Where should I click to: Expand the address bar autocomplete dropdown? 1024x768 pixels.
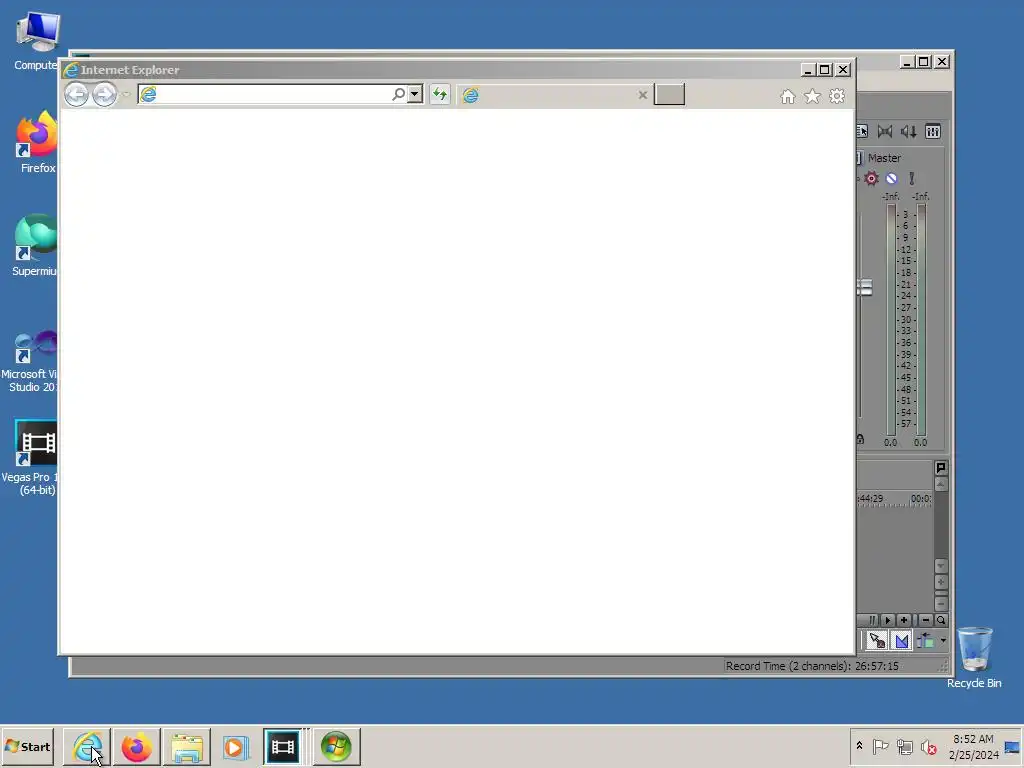[x=415, y=94]
